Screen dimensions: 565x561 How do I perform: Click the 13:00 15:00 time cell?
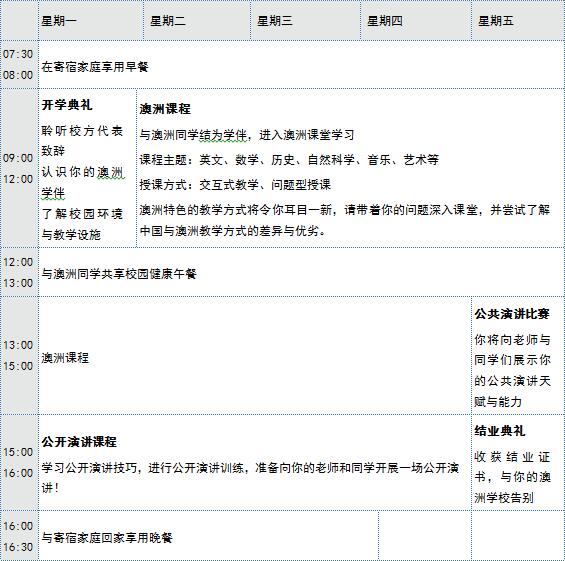coord(19,356)
